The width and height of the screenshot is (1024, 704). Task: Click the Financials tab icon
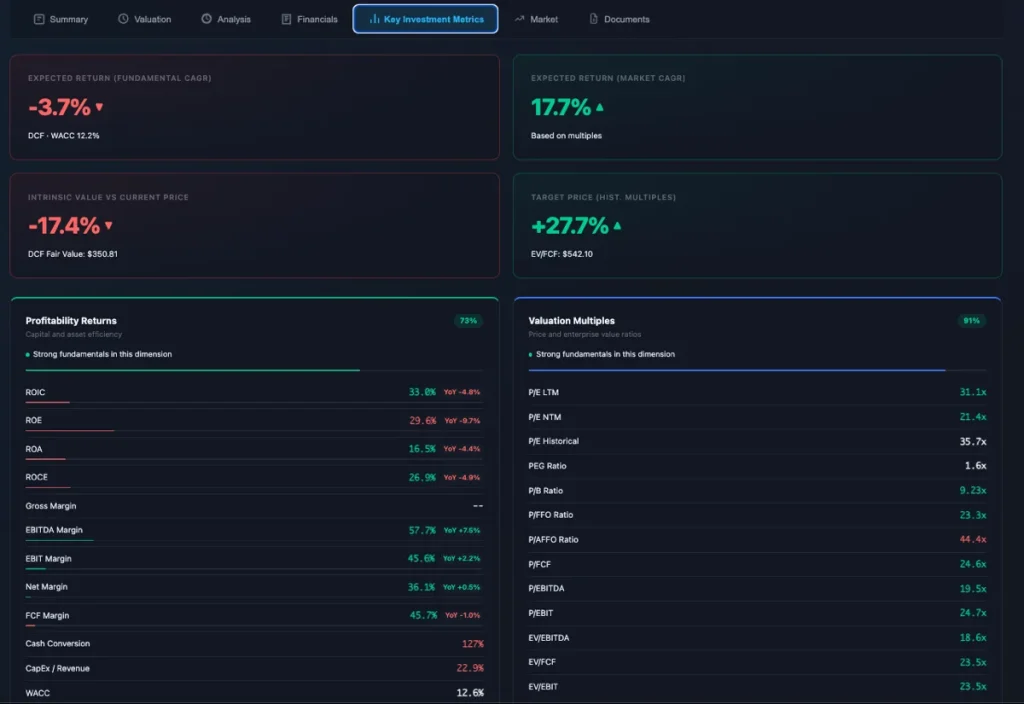pos(286,19)
